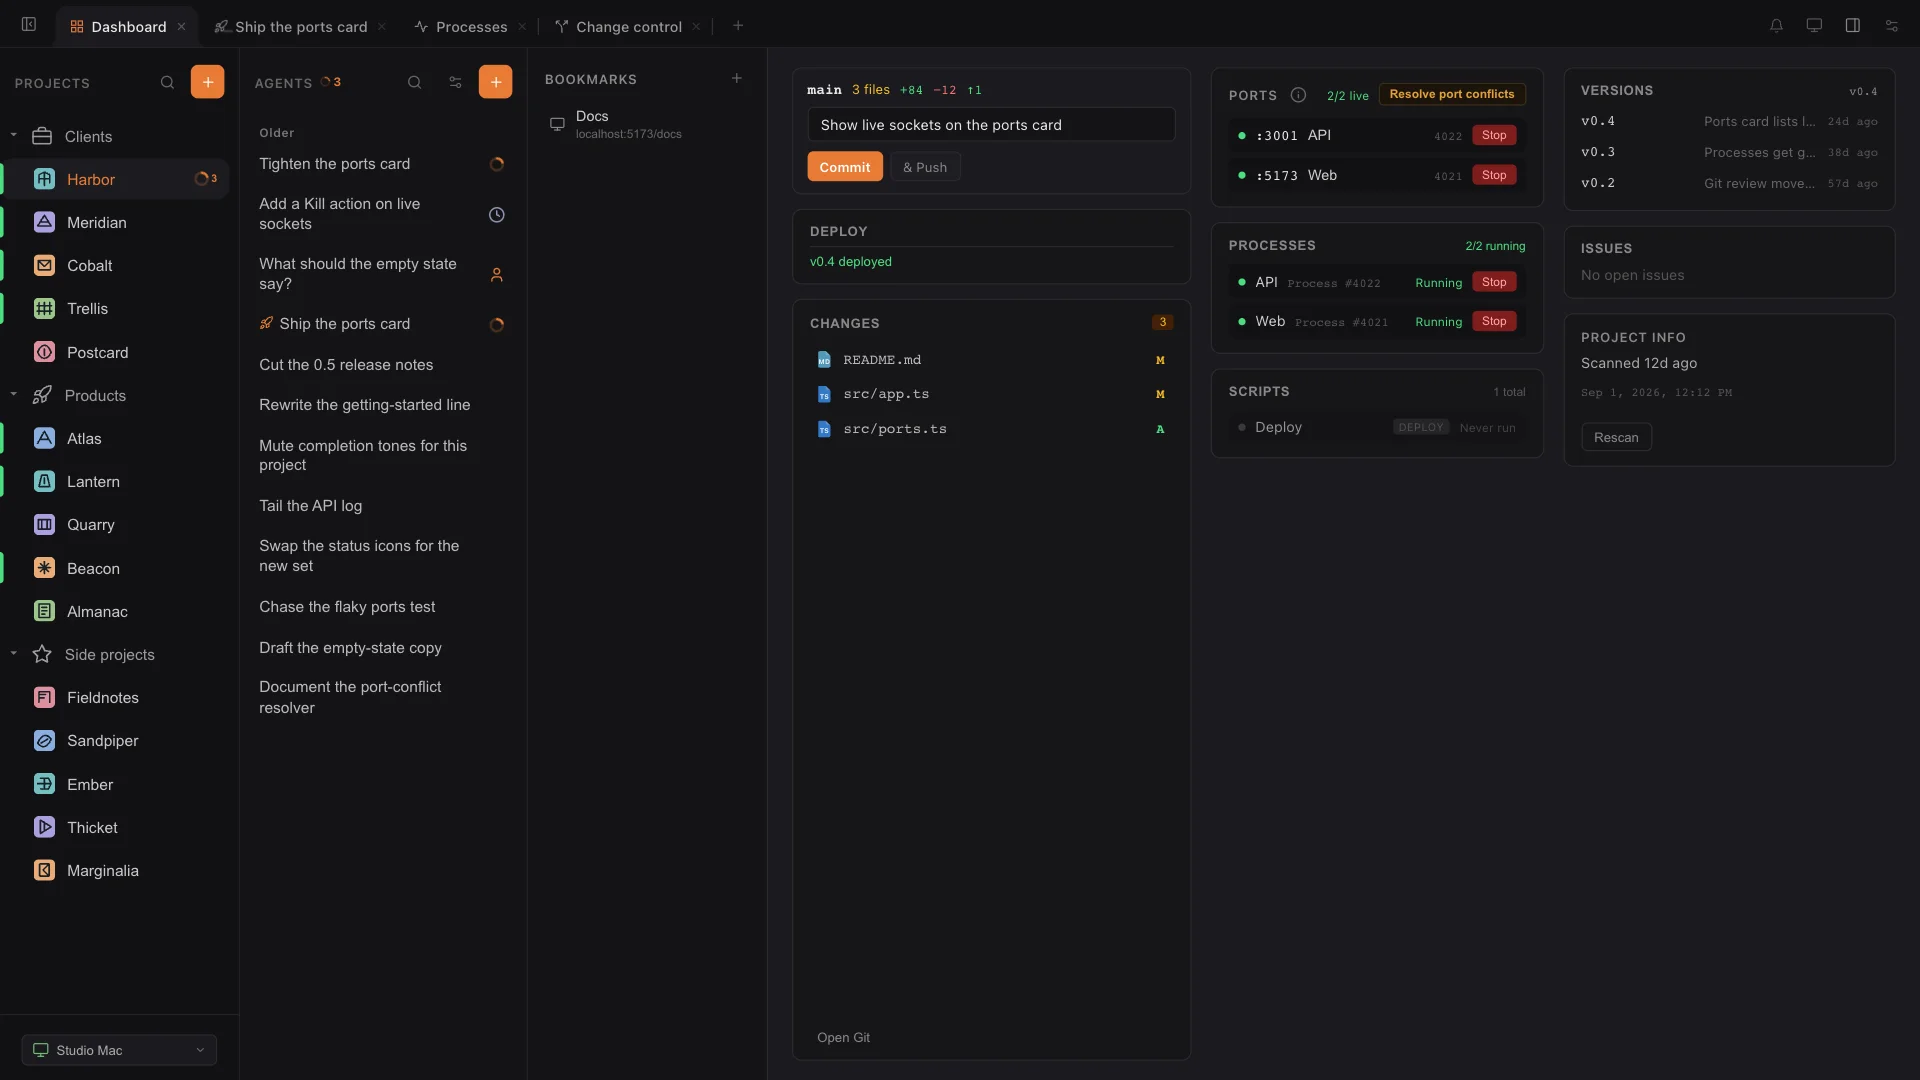This screenshot has height=1080, width=1920.
Task: Click the Rescan button
Action: 1616,437
